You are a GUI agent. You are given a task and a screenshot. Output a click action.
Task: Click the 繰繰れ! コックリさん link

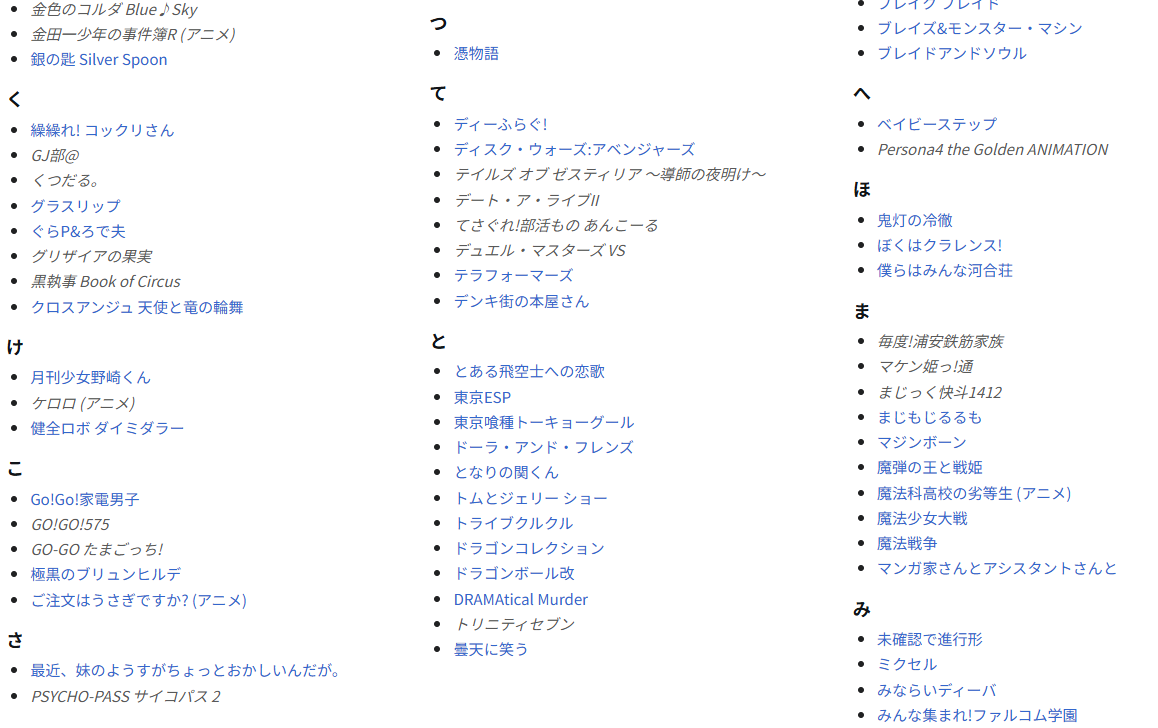102,130
